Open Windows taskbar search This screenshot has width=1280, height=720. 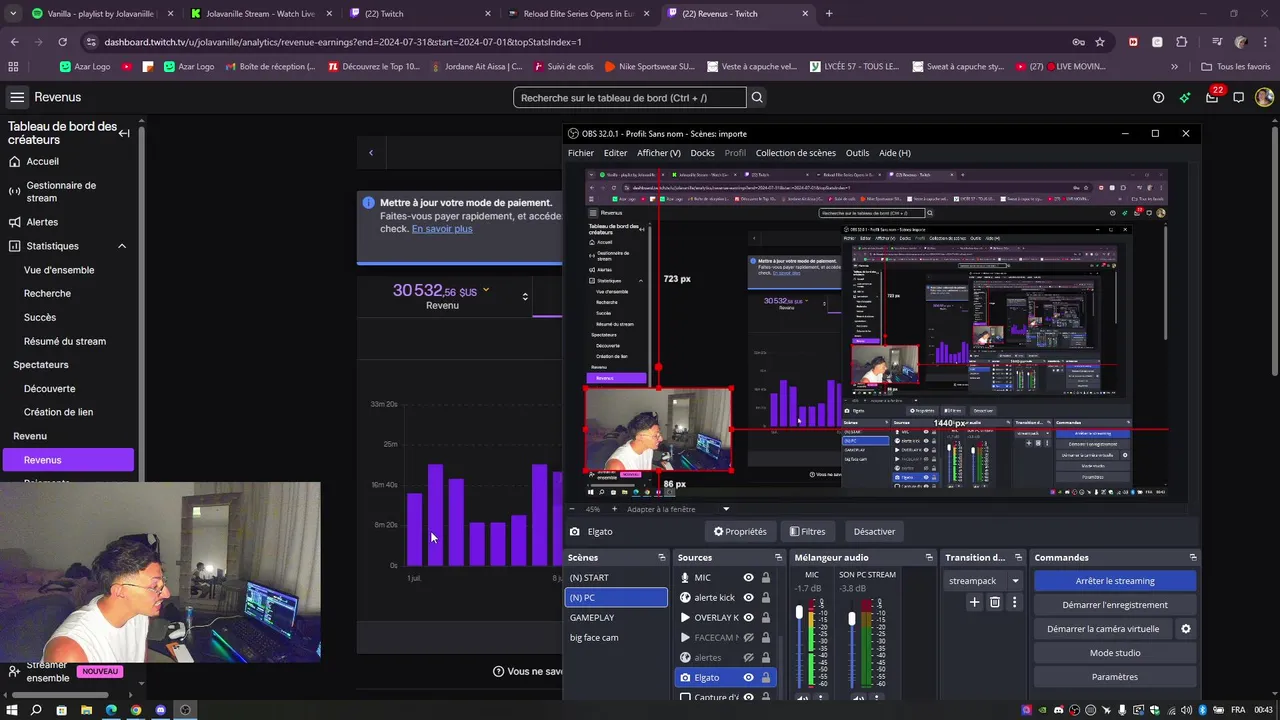(36, 710)
